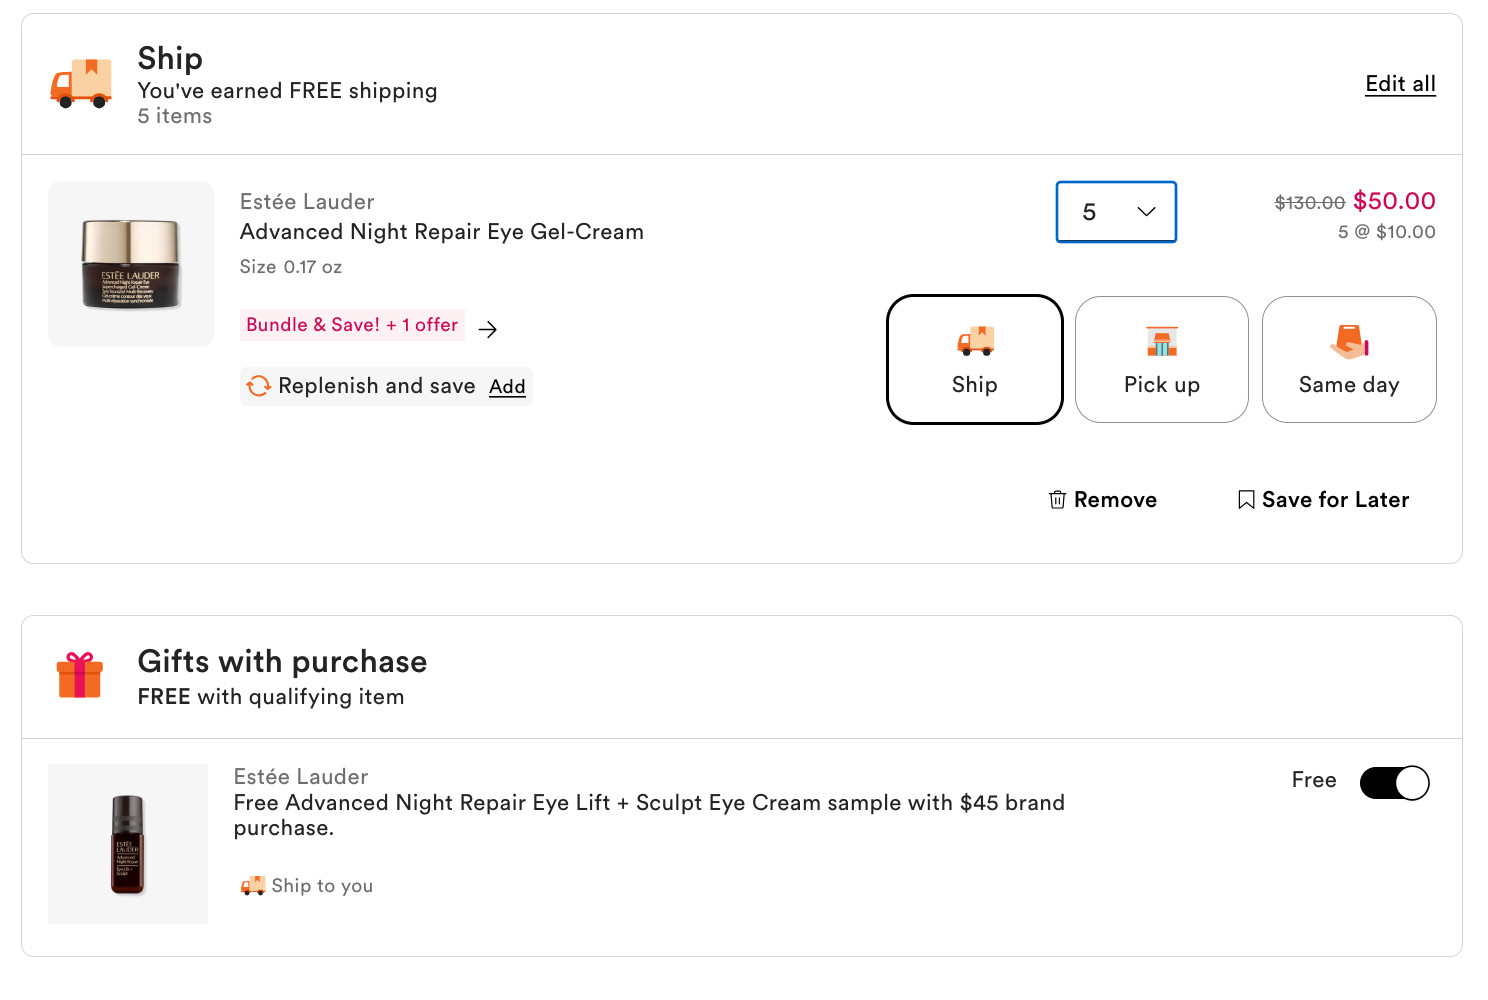Screen dimensions: 1488x1000
Task: Turn off the free gift sample toggle
Action: coord(1394,782)
